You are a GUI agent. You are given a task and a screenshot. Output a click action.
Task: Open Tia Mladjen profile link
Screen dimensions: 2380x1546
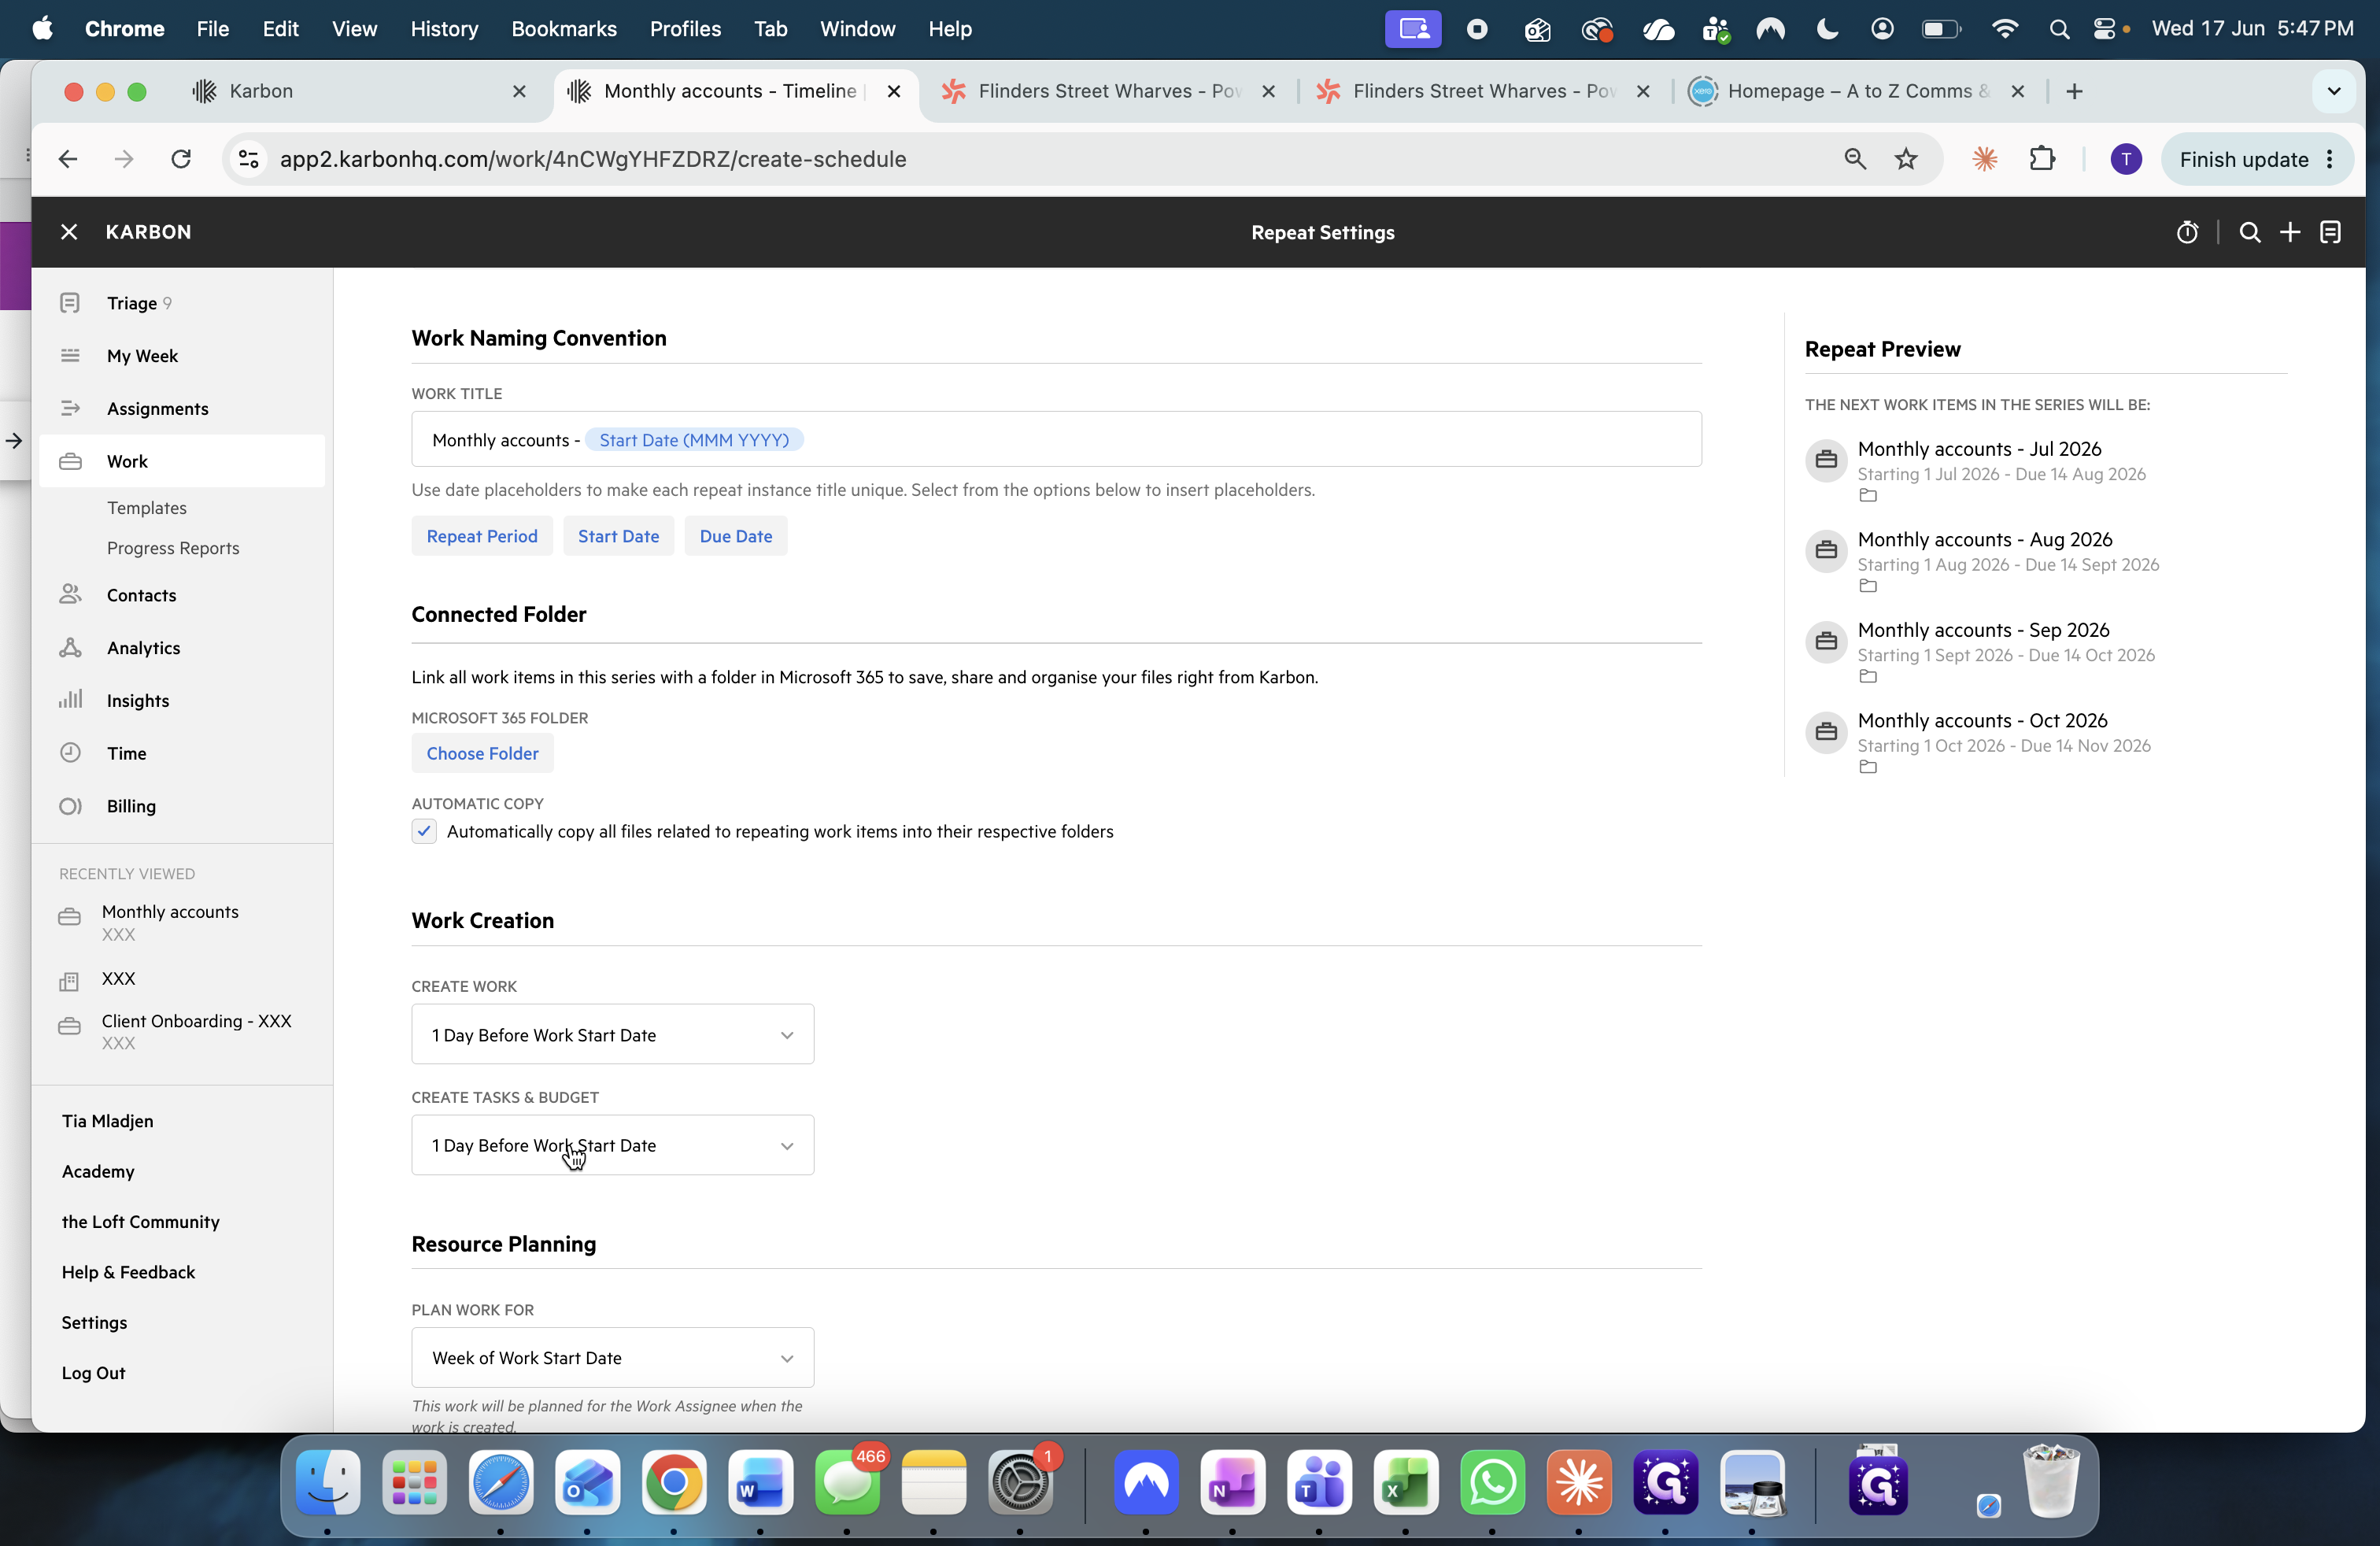point(108,1121)
